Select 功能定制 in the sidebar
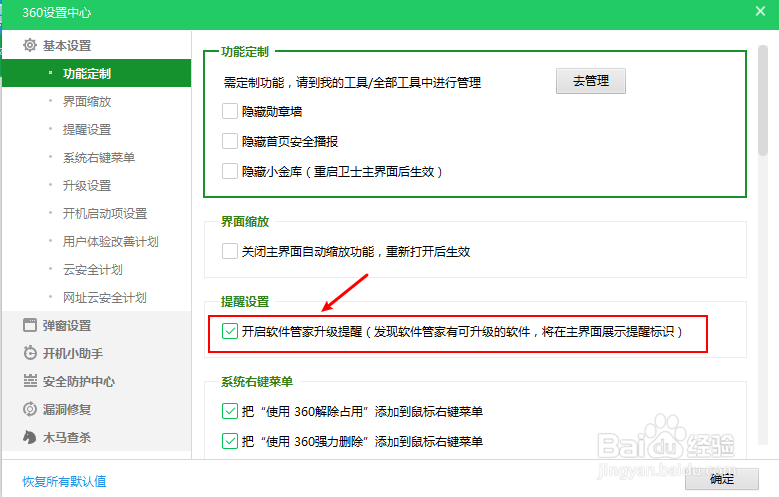779x497 pixels. click(96, 73)
